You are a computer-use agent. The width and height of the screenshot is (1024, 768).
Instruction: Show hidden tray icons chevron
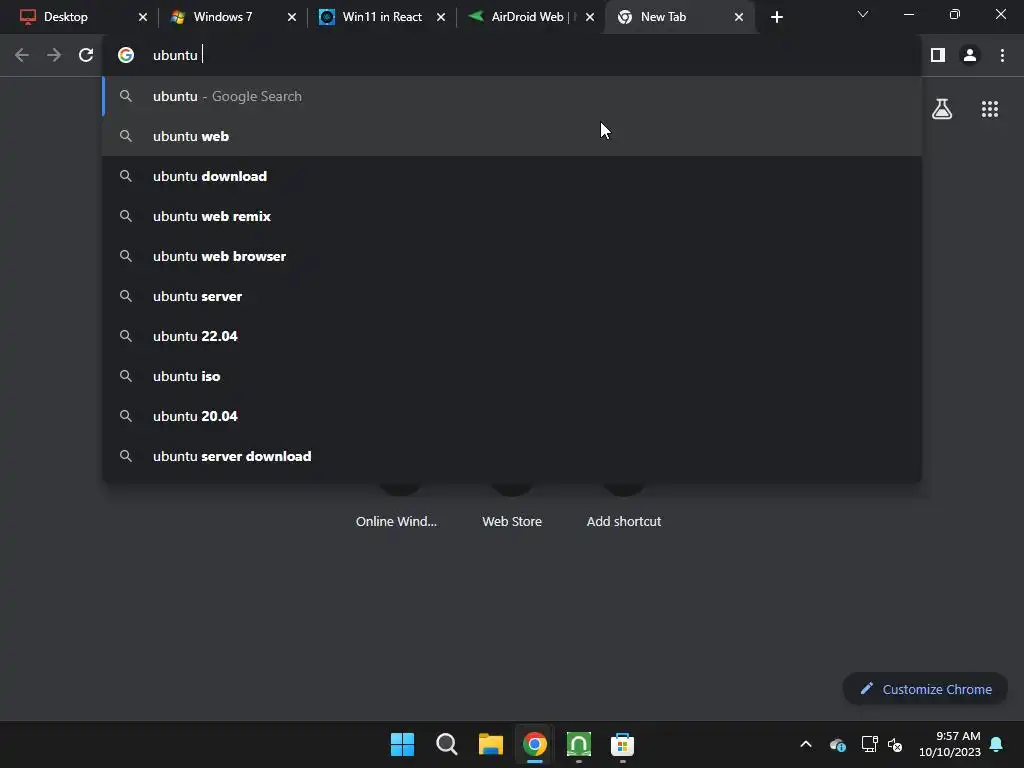(x=806, y=744)
